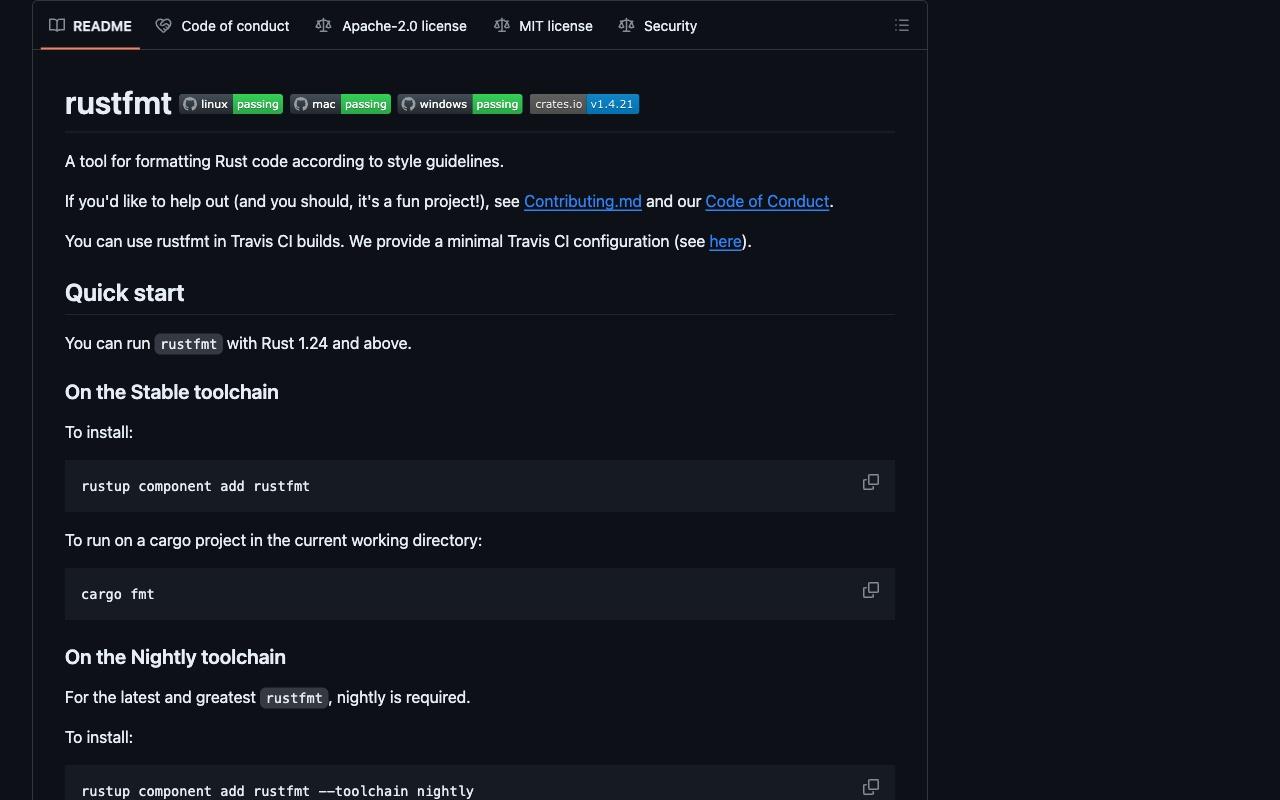
Task: Click the book icon on README tab
Action: [57, 26]
